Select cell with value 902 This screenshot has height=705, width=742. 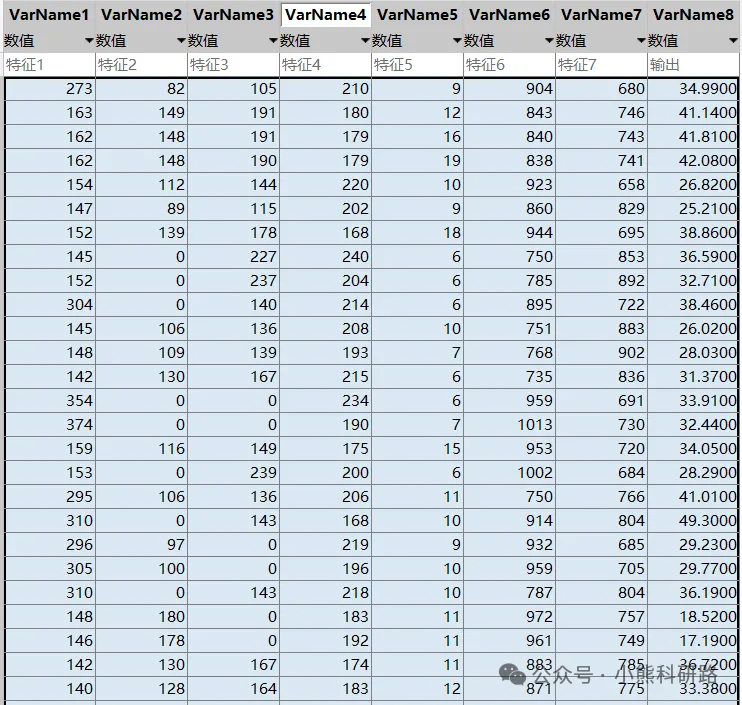coord(601,352)
